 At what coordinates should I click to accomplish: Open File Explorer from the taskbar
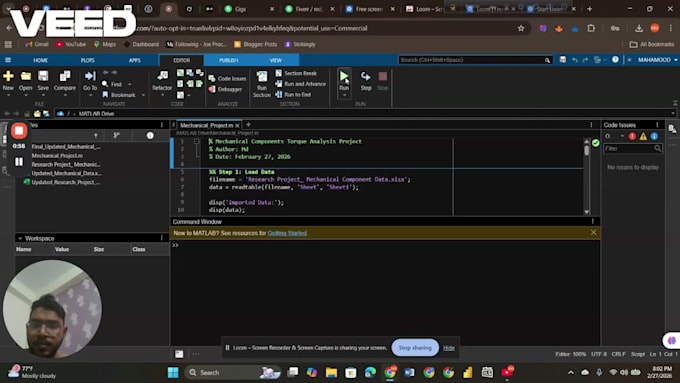click(x=331, y=373)
